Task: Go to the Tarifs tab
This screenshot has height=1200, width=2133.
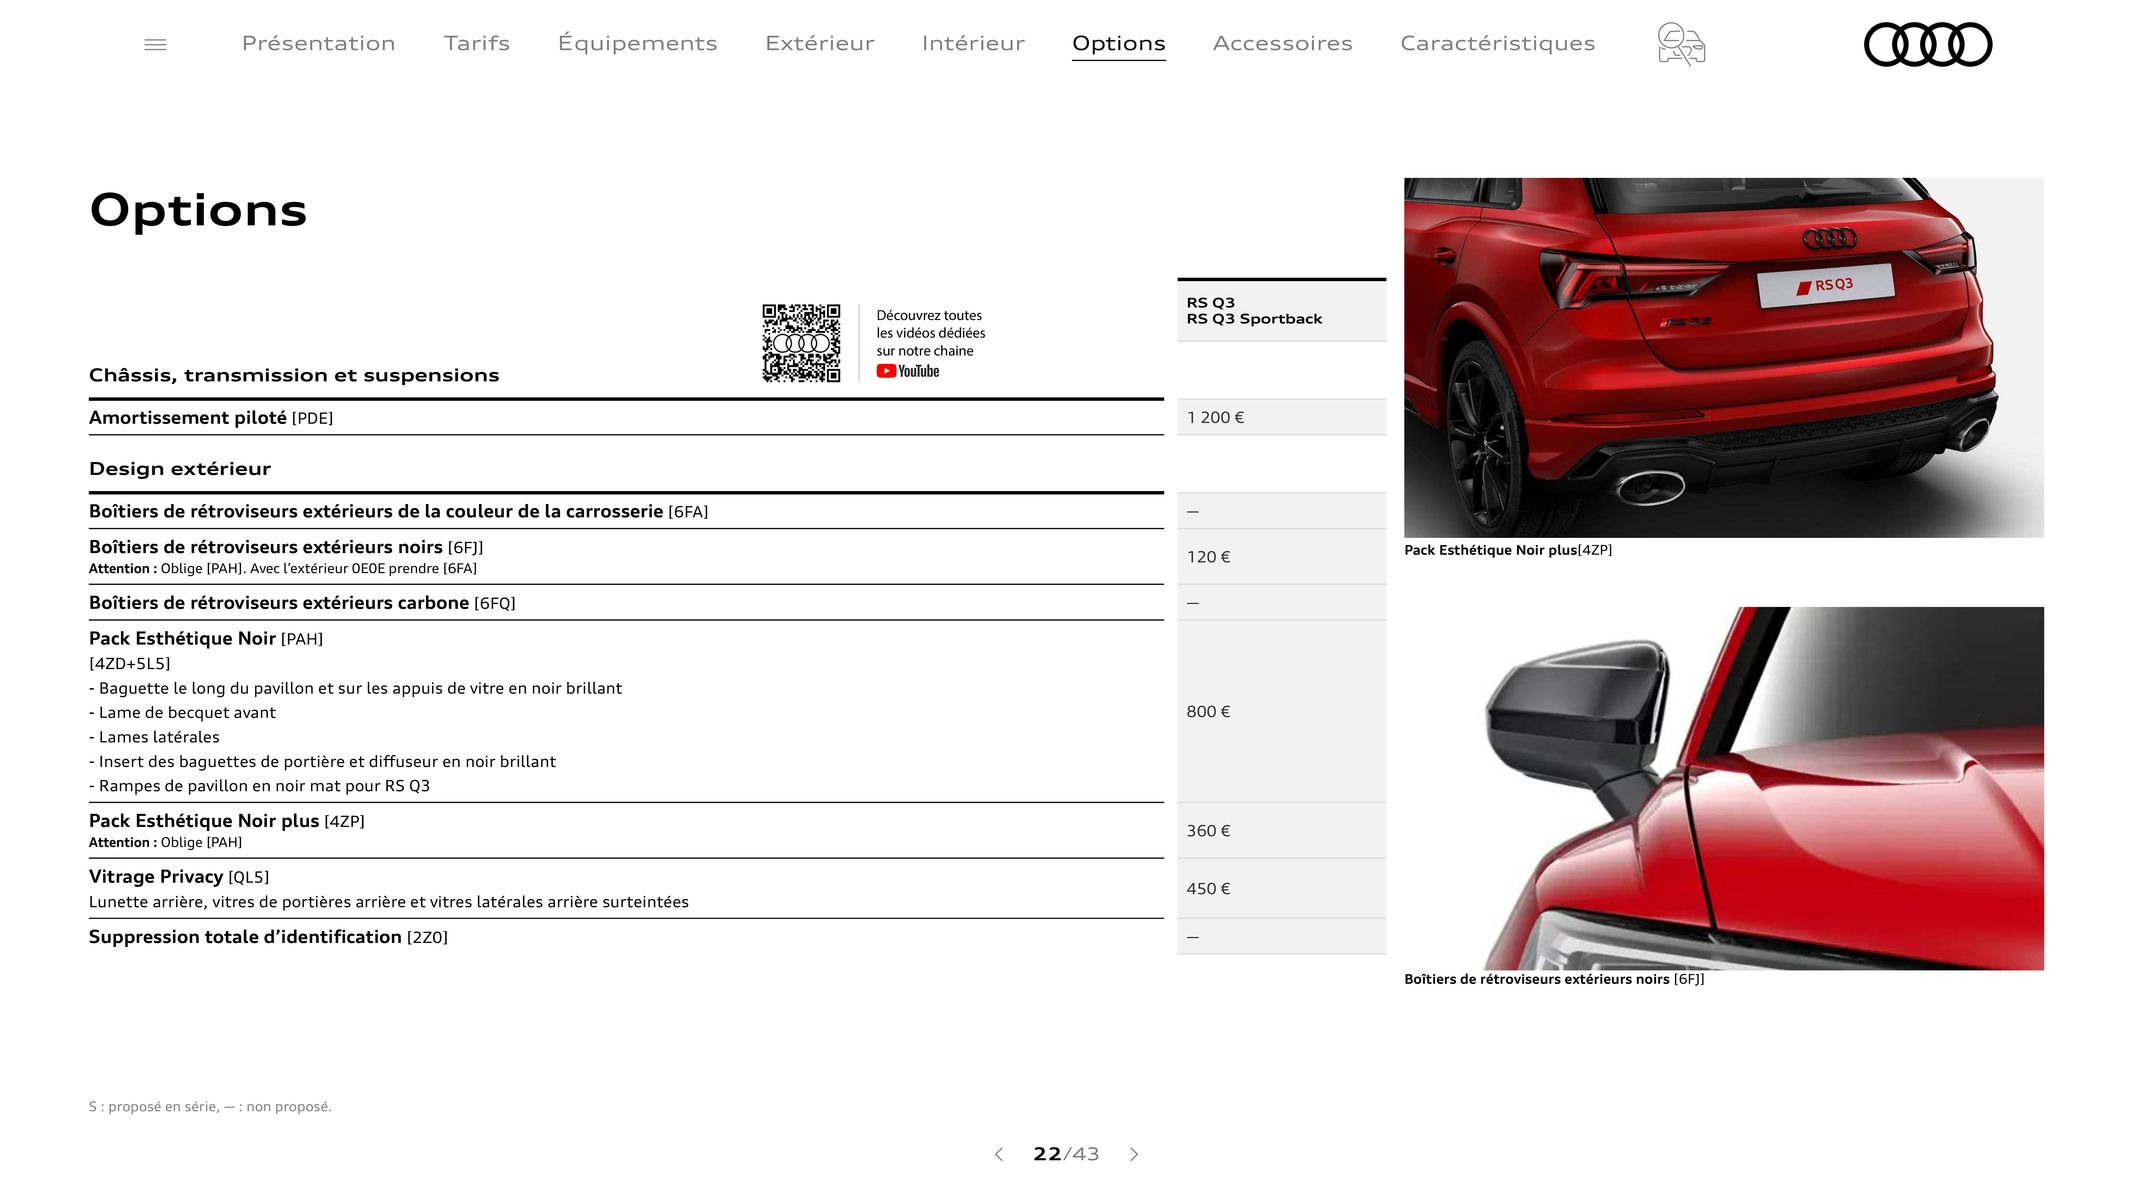Action: pyautogui.click(x=476, y=43)
